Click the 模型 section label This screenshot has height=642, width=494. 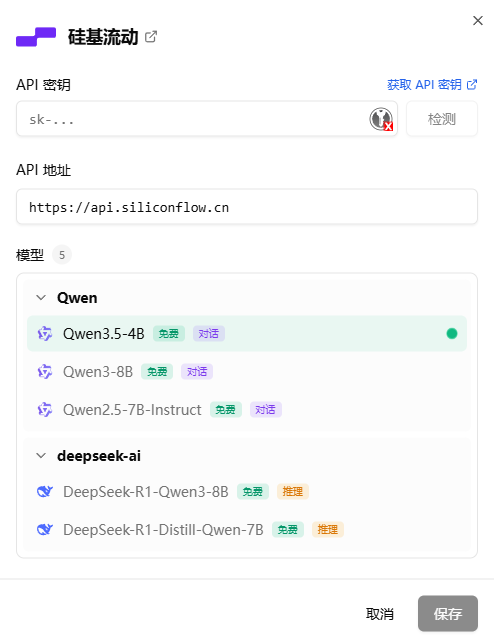tap(29, 255)
